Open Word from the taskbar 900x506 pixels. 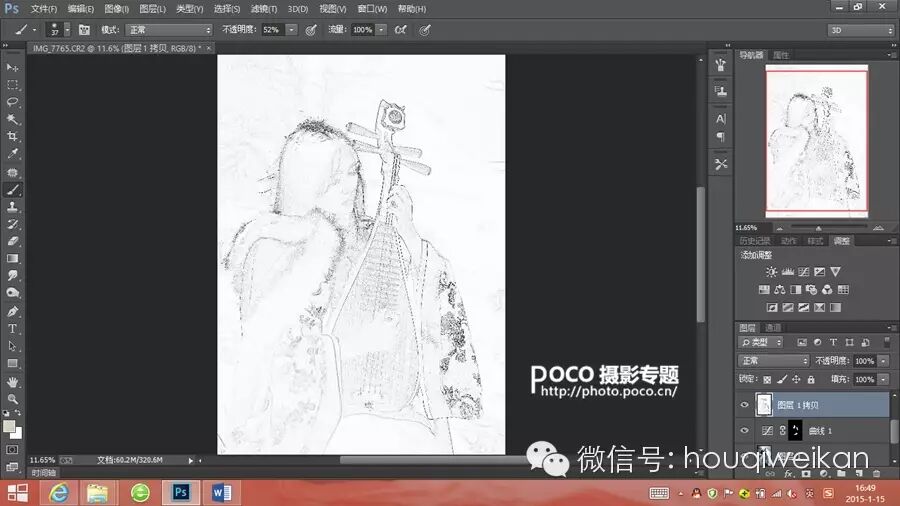tap(222, 493)
